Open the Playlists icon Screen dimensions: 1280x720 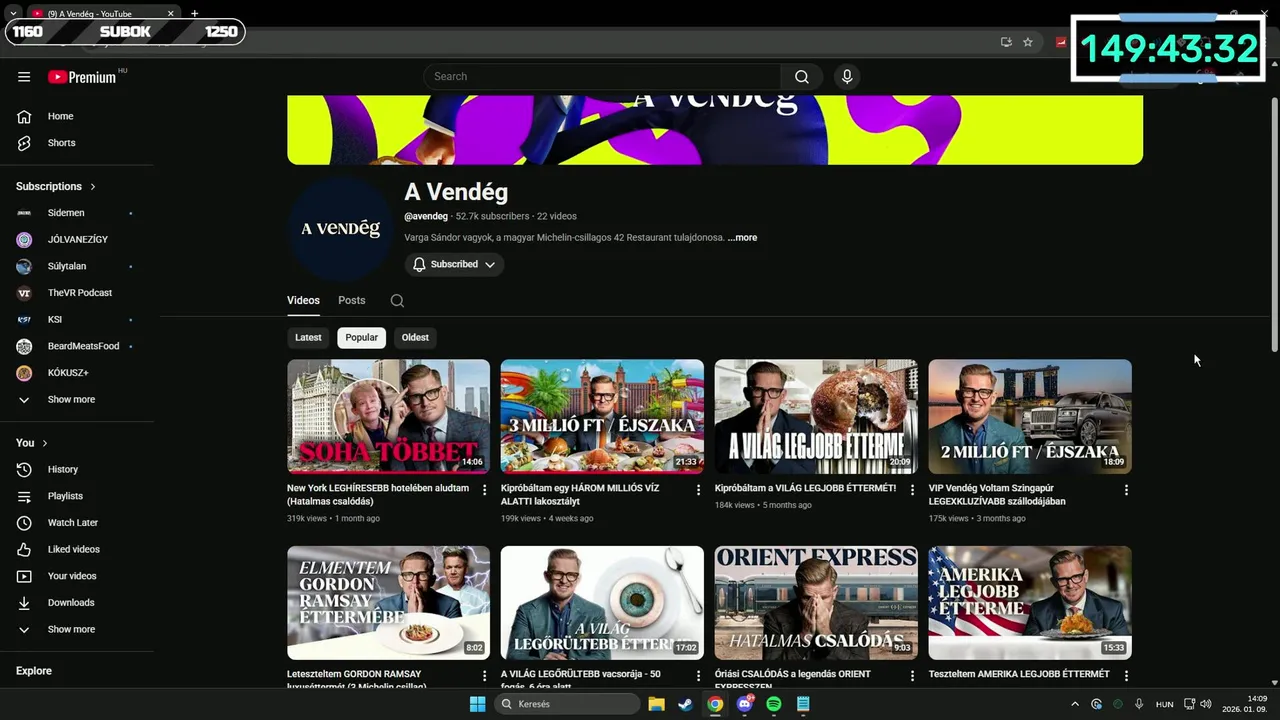(x=24, y=496)
